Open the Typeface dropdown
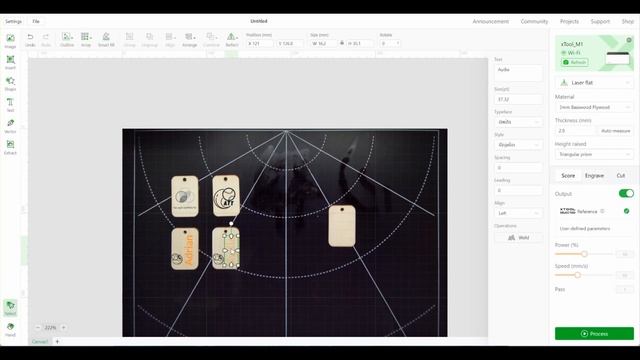 pos(518,122)
